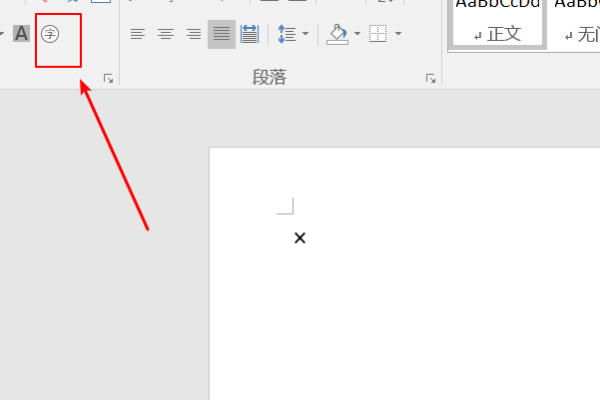Viewport: 600px width, 400px height.
Task: Center the paragraph text
Action: 166,34
